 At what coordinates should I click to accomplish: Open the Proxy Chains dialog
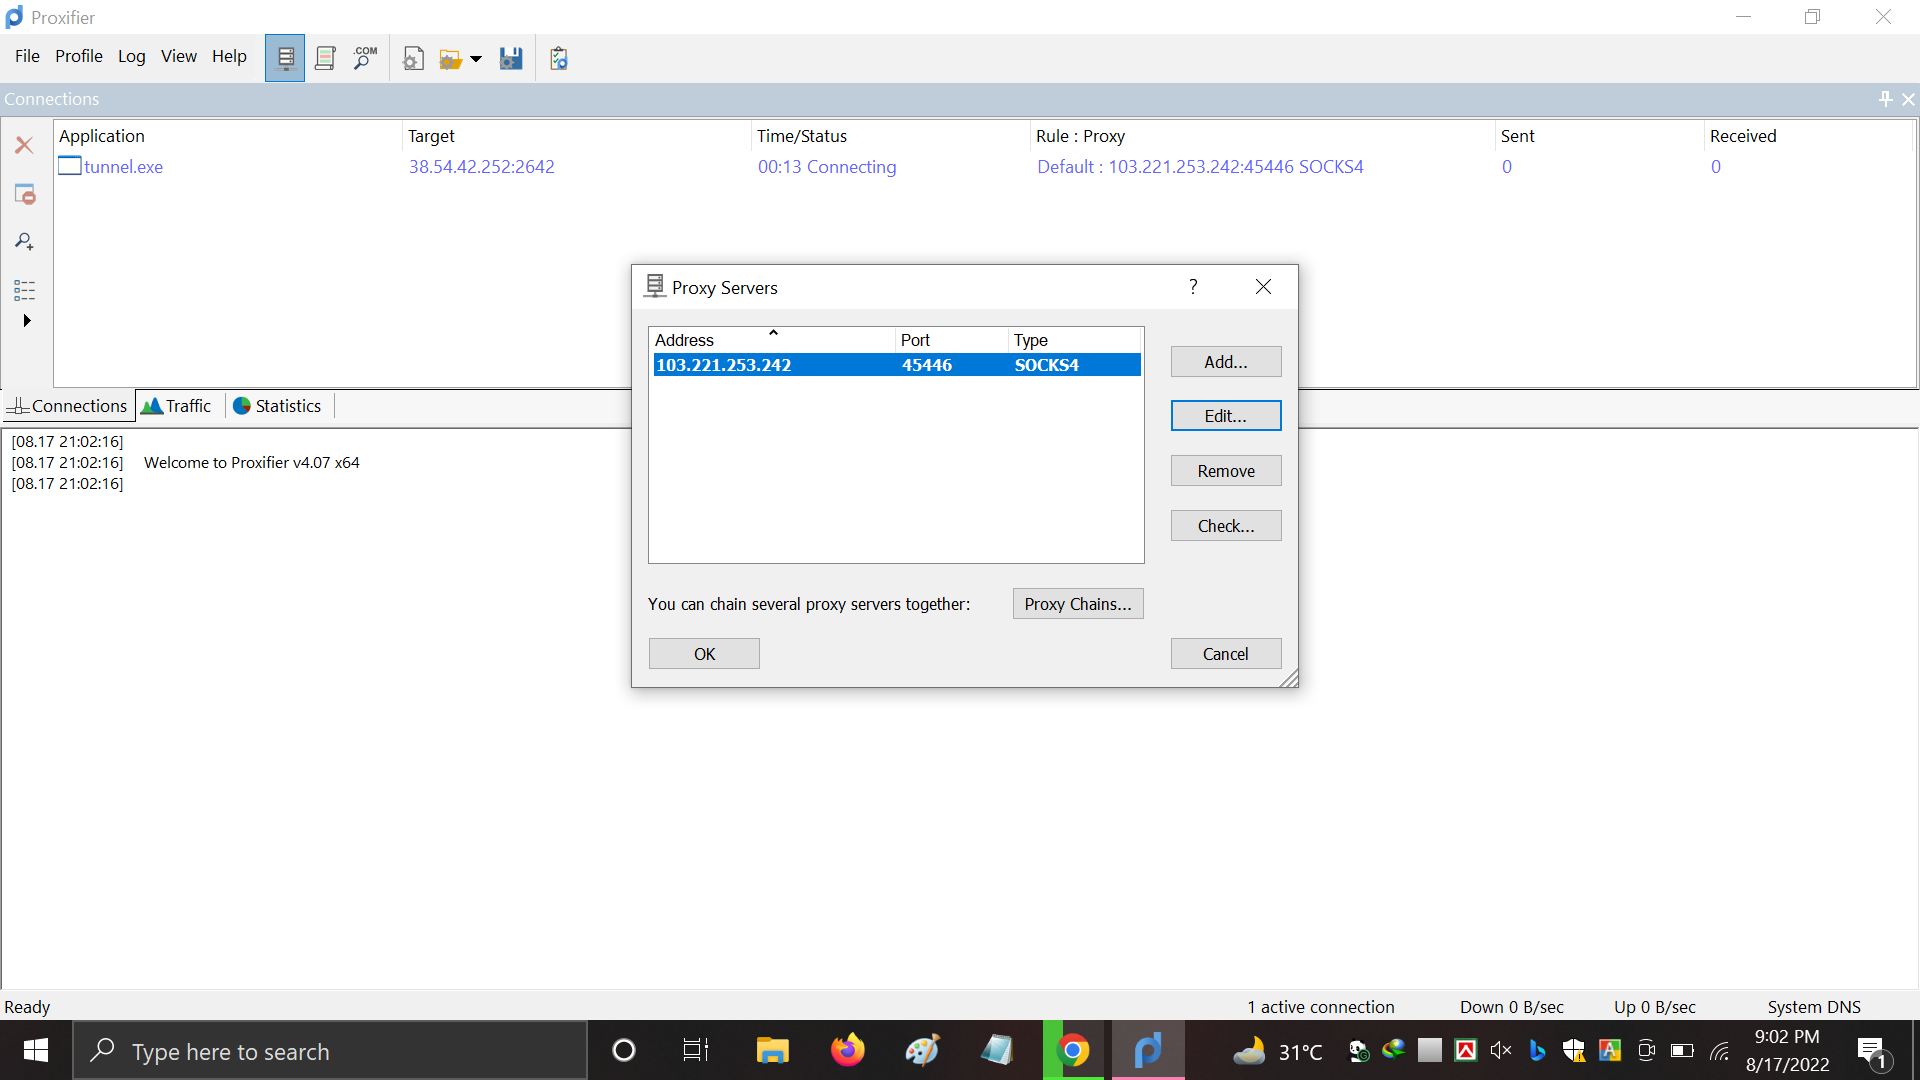tap(1077, 603)
